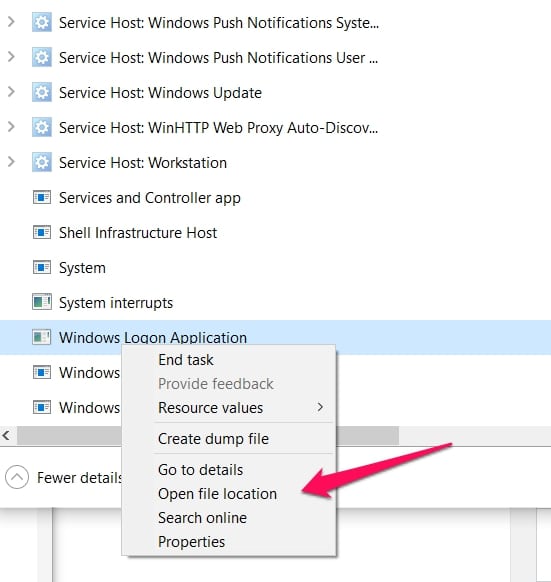Click the Shell Infrastructure Host process icon
551x582 pixels.
[x=42, y=232]
